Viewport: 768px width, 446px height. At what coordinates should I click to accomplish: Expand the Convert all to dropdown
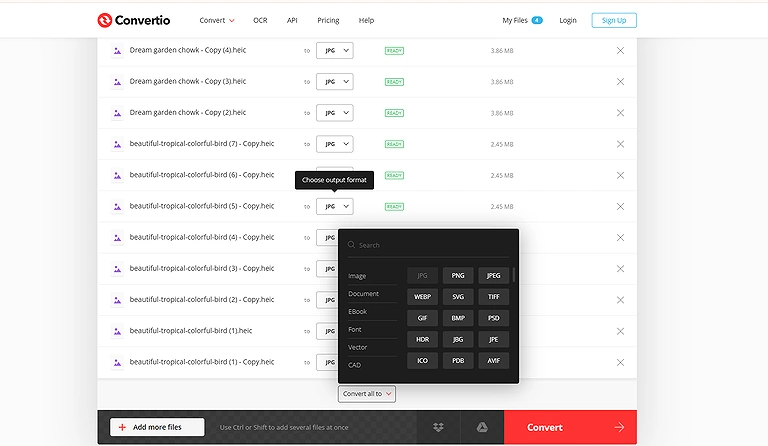[x=367, y=394]
